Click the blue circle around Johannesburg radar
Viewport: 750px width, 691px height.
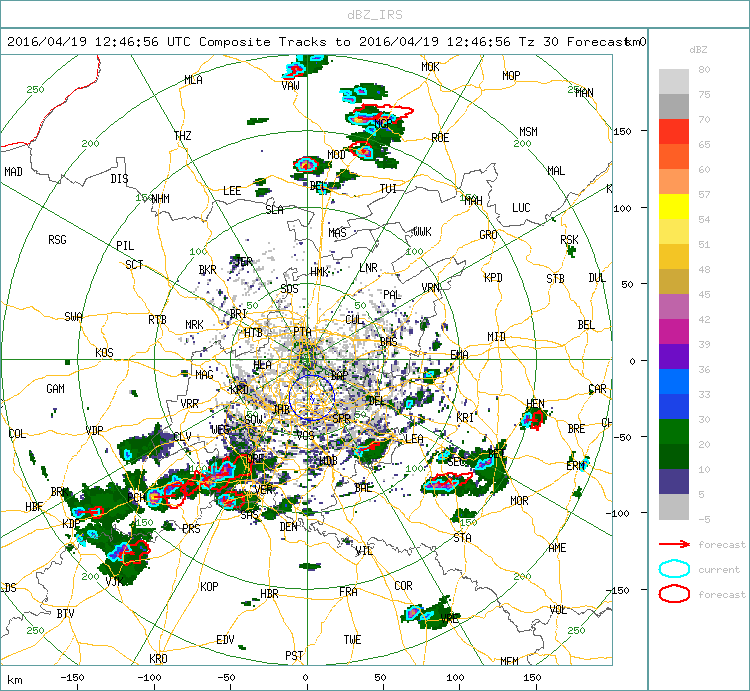[311, 397]
